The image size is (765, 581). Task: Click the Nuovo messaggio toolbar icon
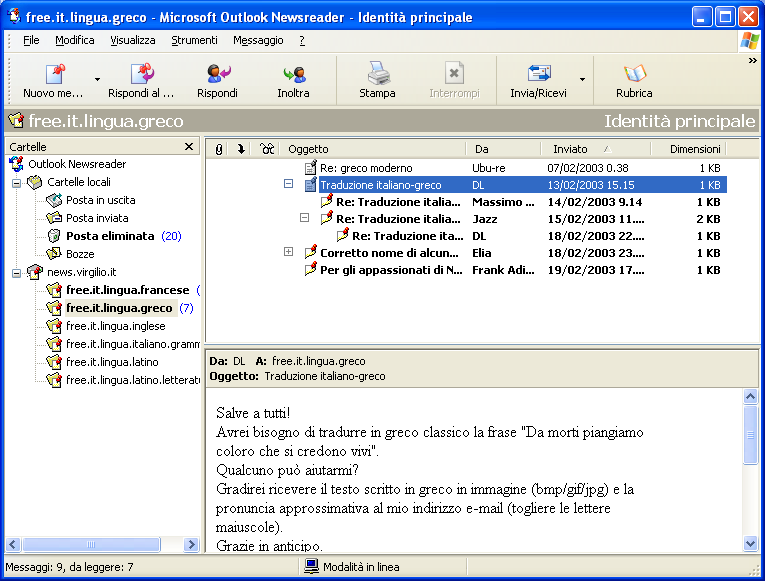tap(55, 74)
